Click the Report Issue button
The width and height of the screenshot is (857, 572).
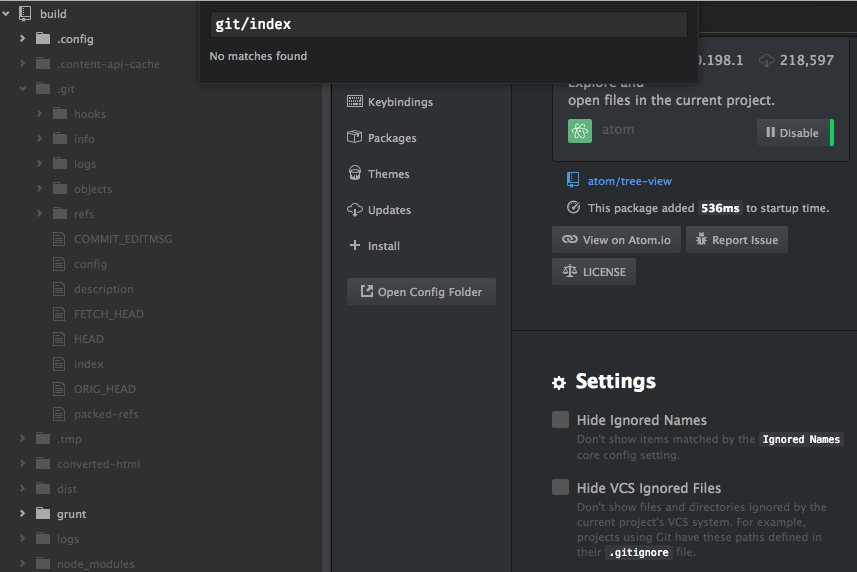click(x=737, y=239)
